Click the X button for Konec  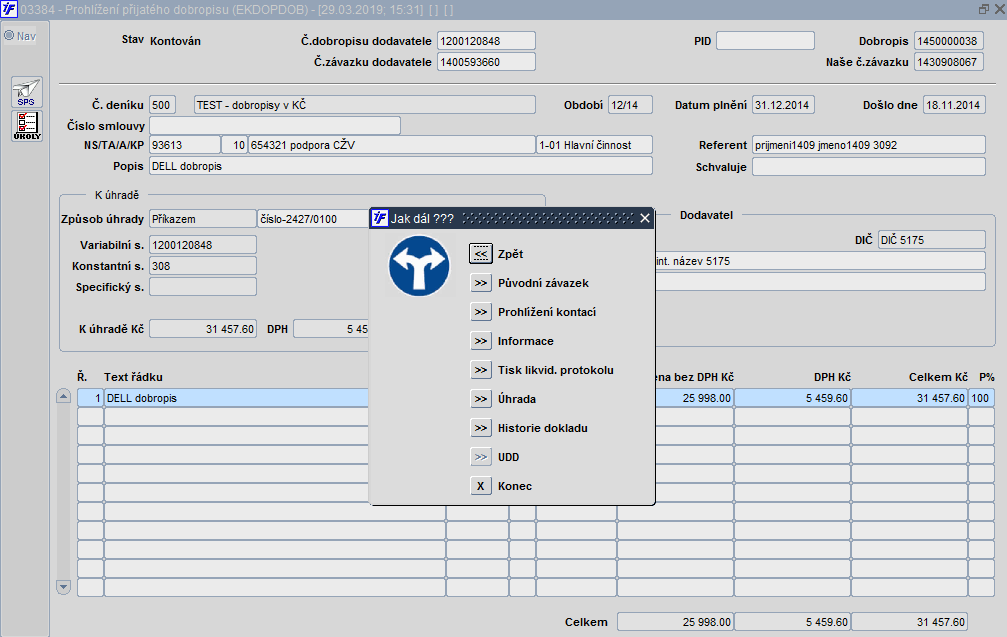pyautogui.click(x=480, y=486)
